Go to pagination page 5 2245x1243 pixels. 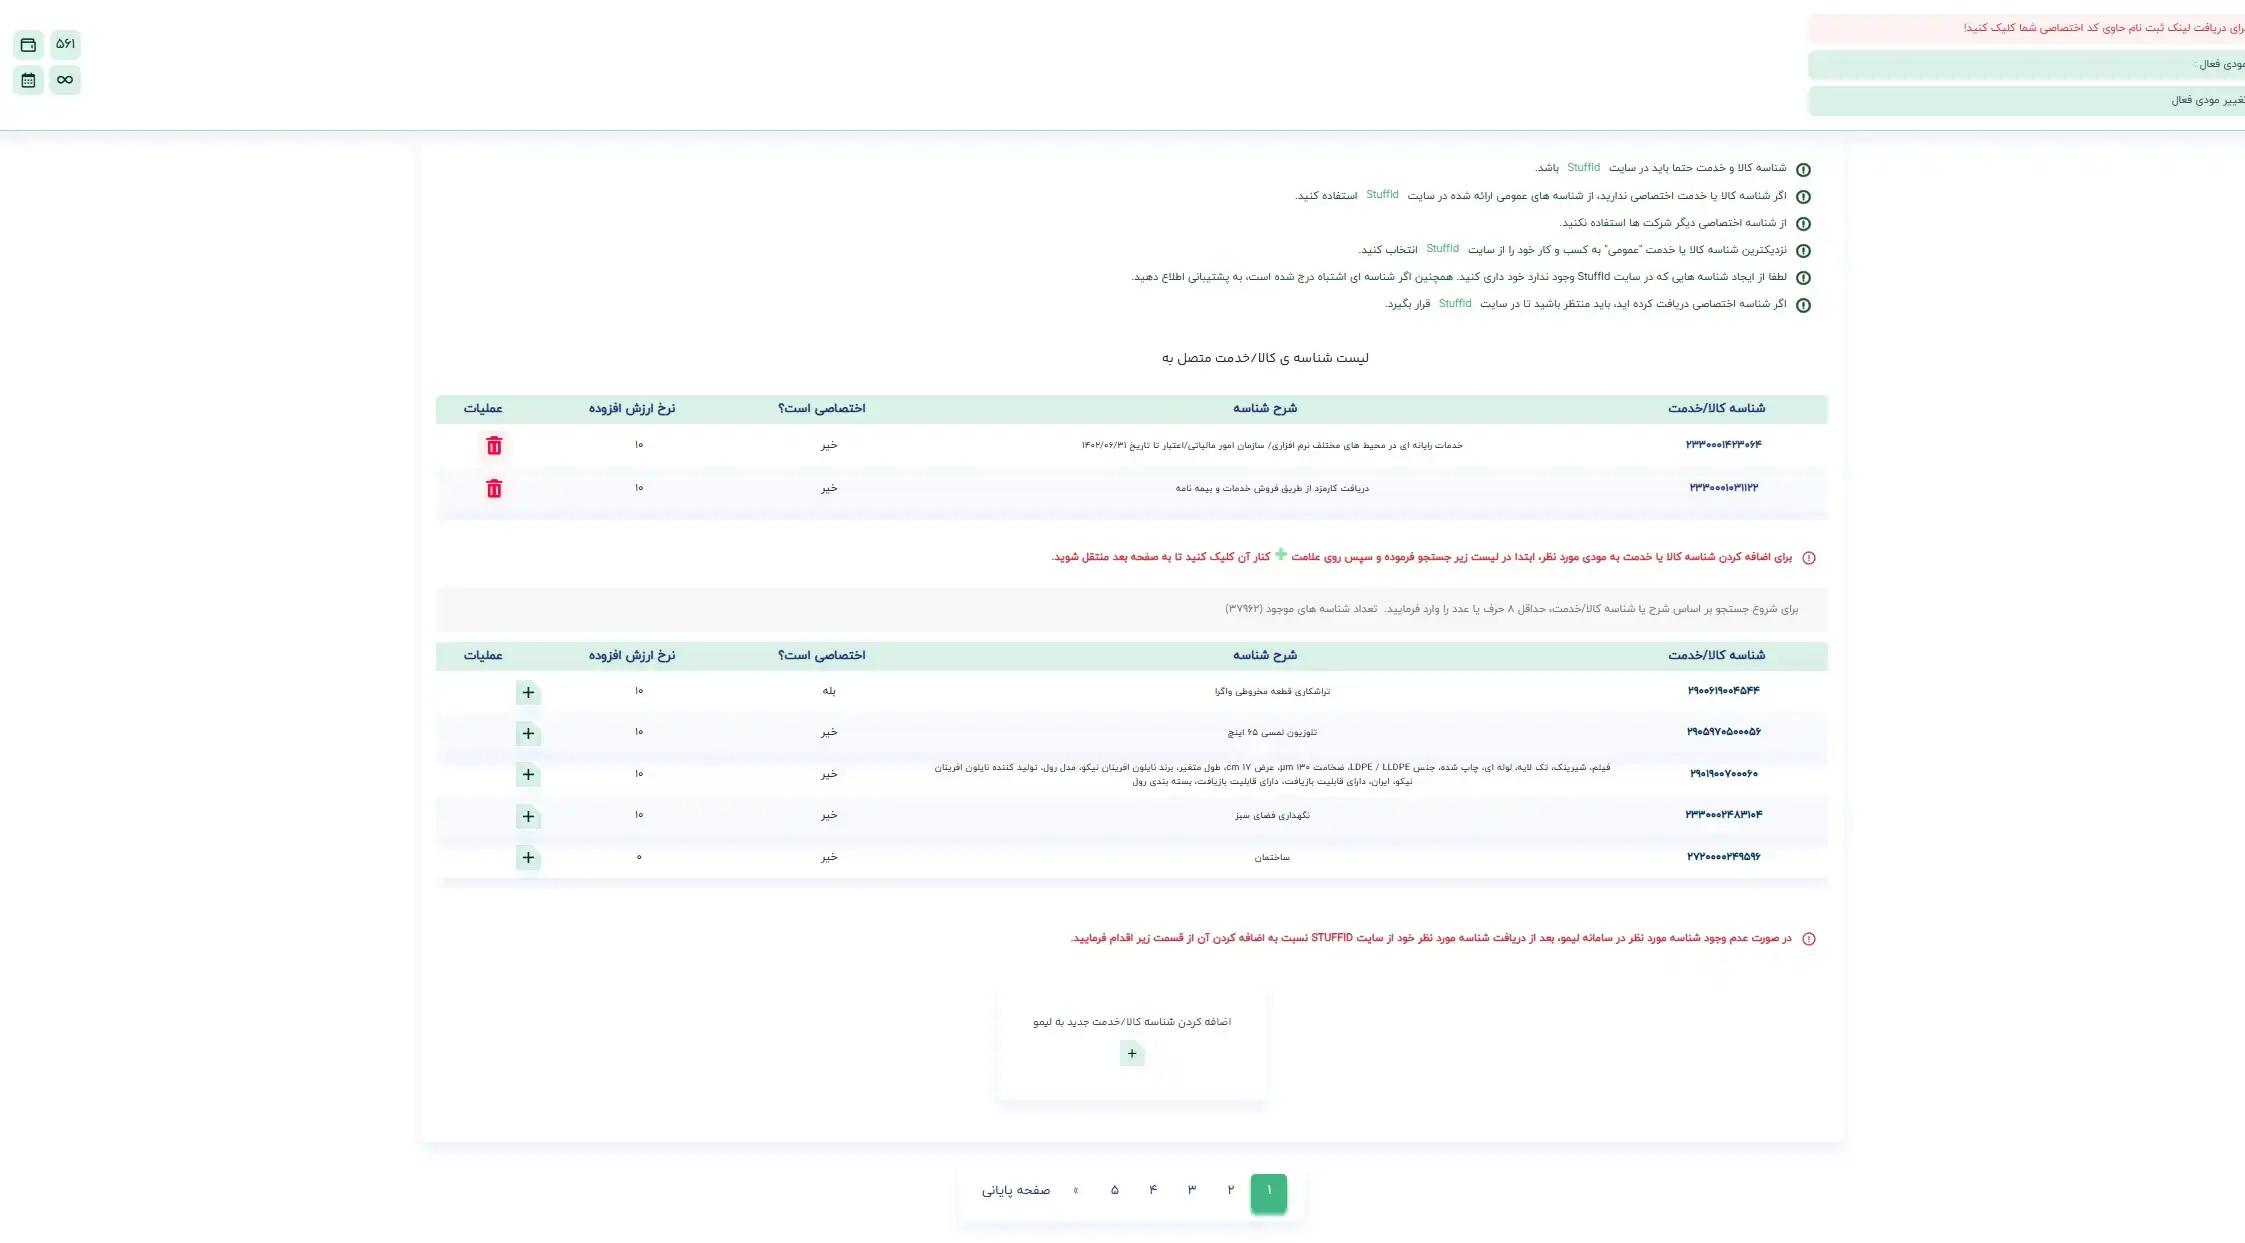1114,1190
